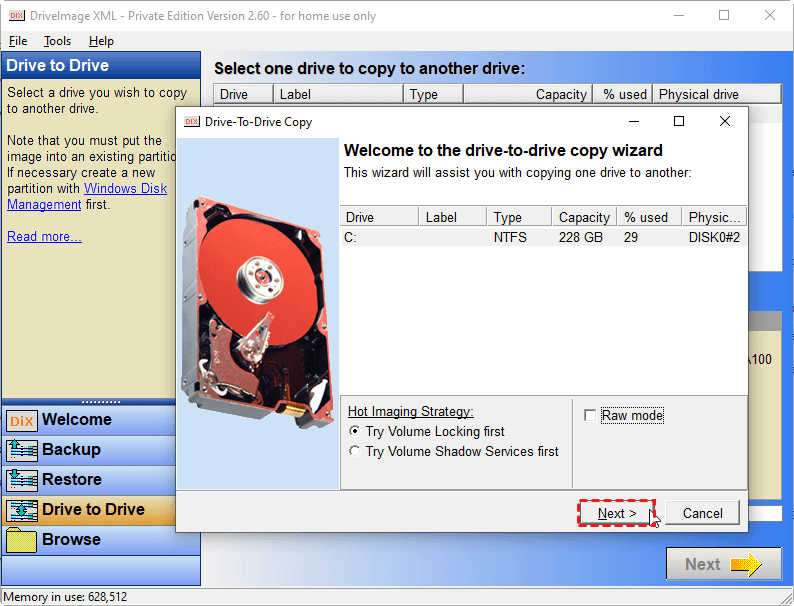The image size is (794, 606).
Task: Click the Drive to Drive icon
Action: 21,511
